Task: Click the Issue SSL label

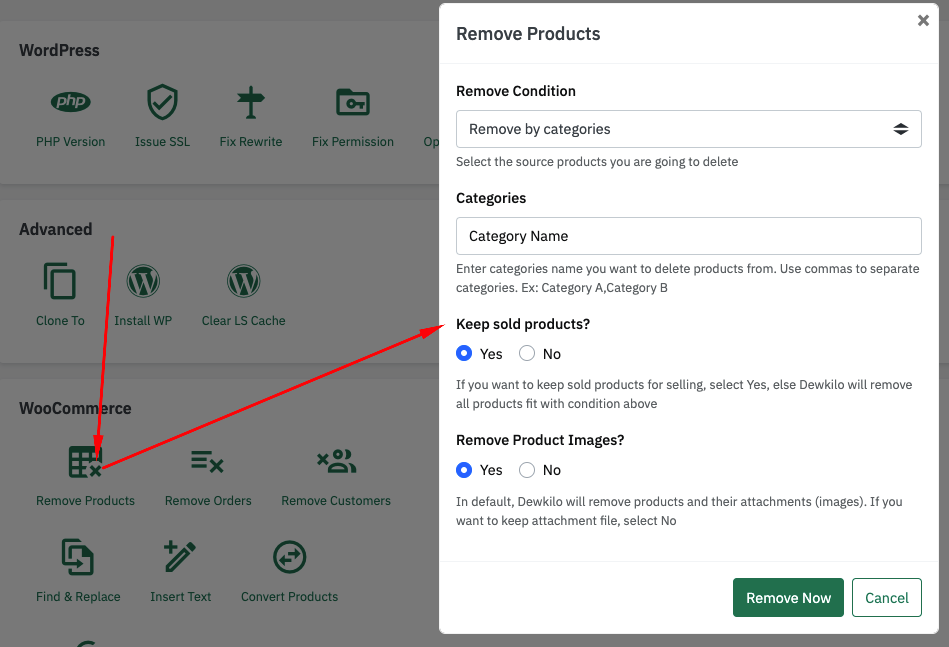Action: (162, 142)
